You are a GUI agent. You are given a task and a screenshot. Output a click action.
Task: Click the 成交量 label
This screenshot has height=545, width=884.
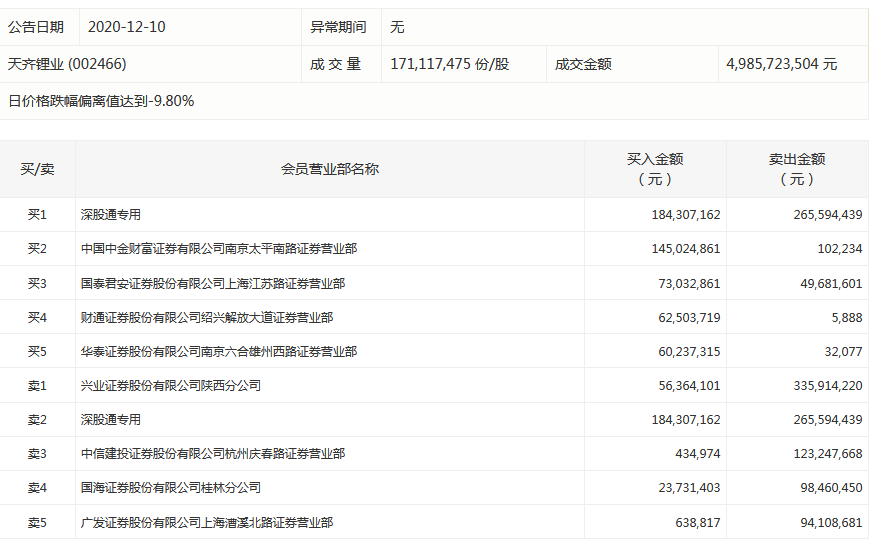tap(335, 64)
